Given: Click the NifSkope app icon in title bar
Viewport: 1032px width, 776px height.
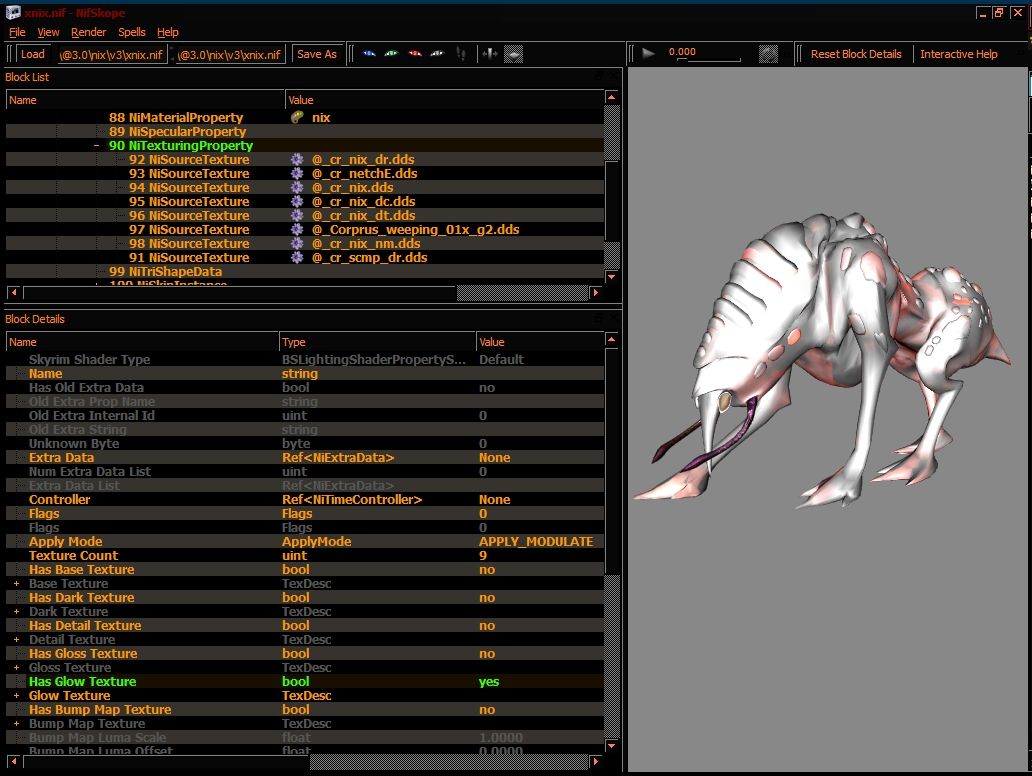Looking at the screenshot, I should (x=13, y=13).
